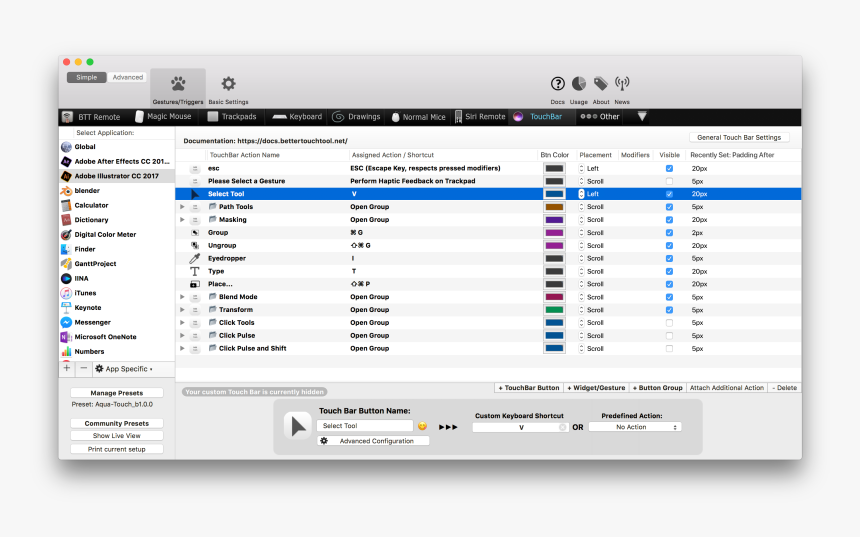Open the Gestures/Triggers paw icon
This screenshot has width=860, height=537.
pyautogui.click(x=178, y=84)
